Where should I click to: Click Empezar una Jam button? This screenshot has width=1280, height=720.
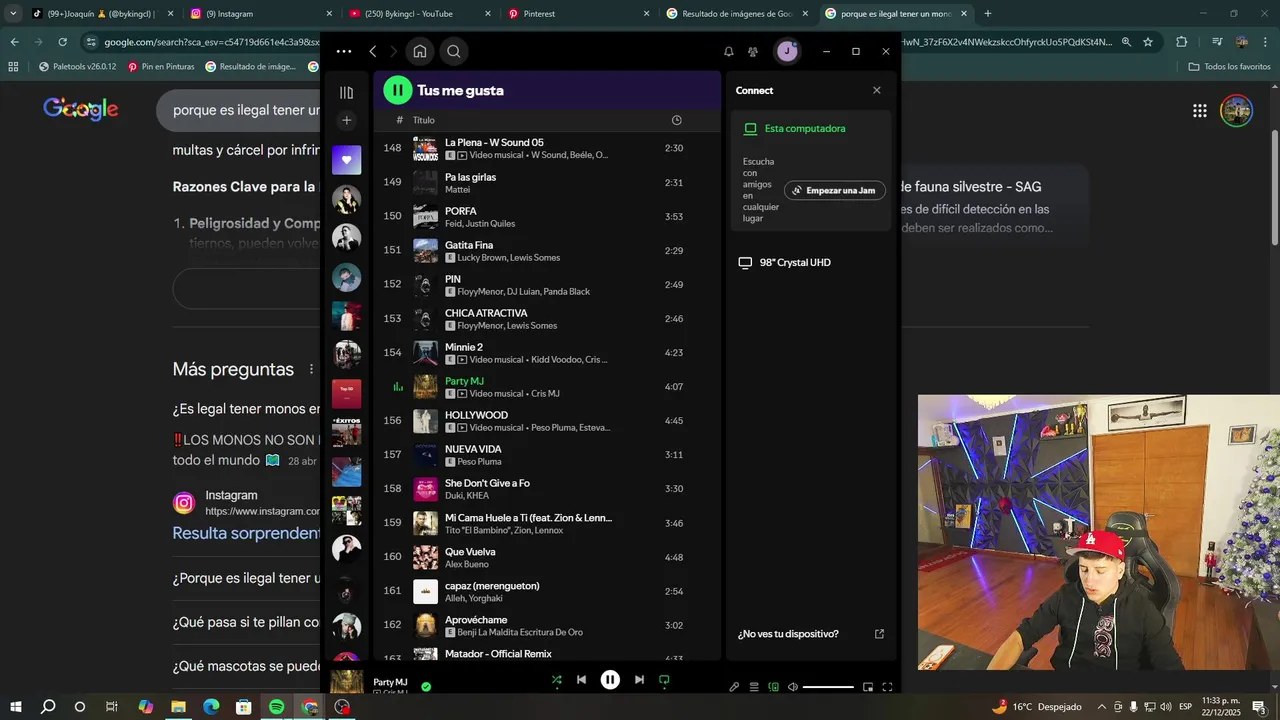pyautogui.click(x=835, y=190)
